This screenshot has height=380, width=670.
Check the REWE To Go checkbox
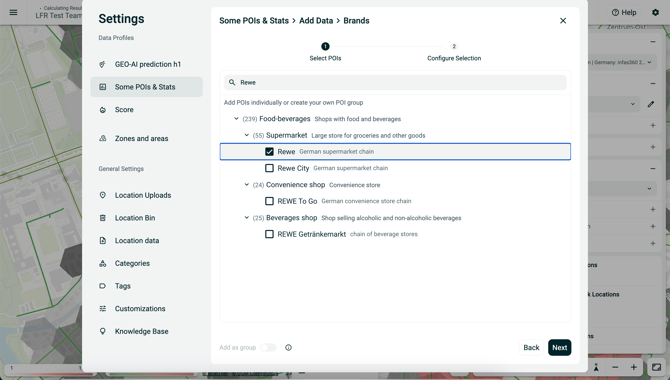coord(269,201)
